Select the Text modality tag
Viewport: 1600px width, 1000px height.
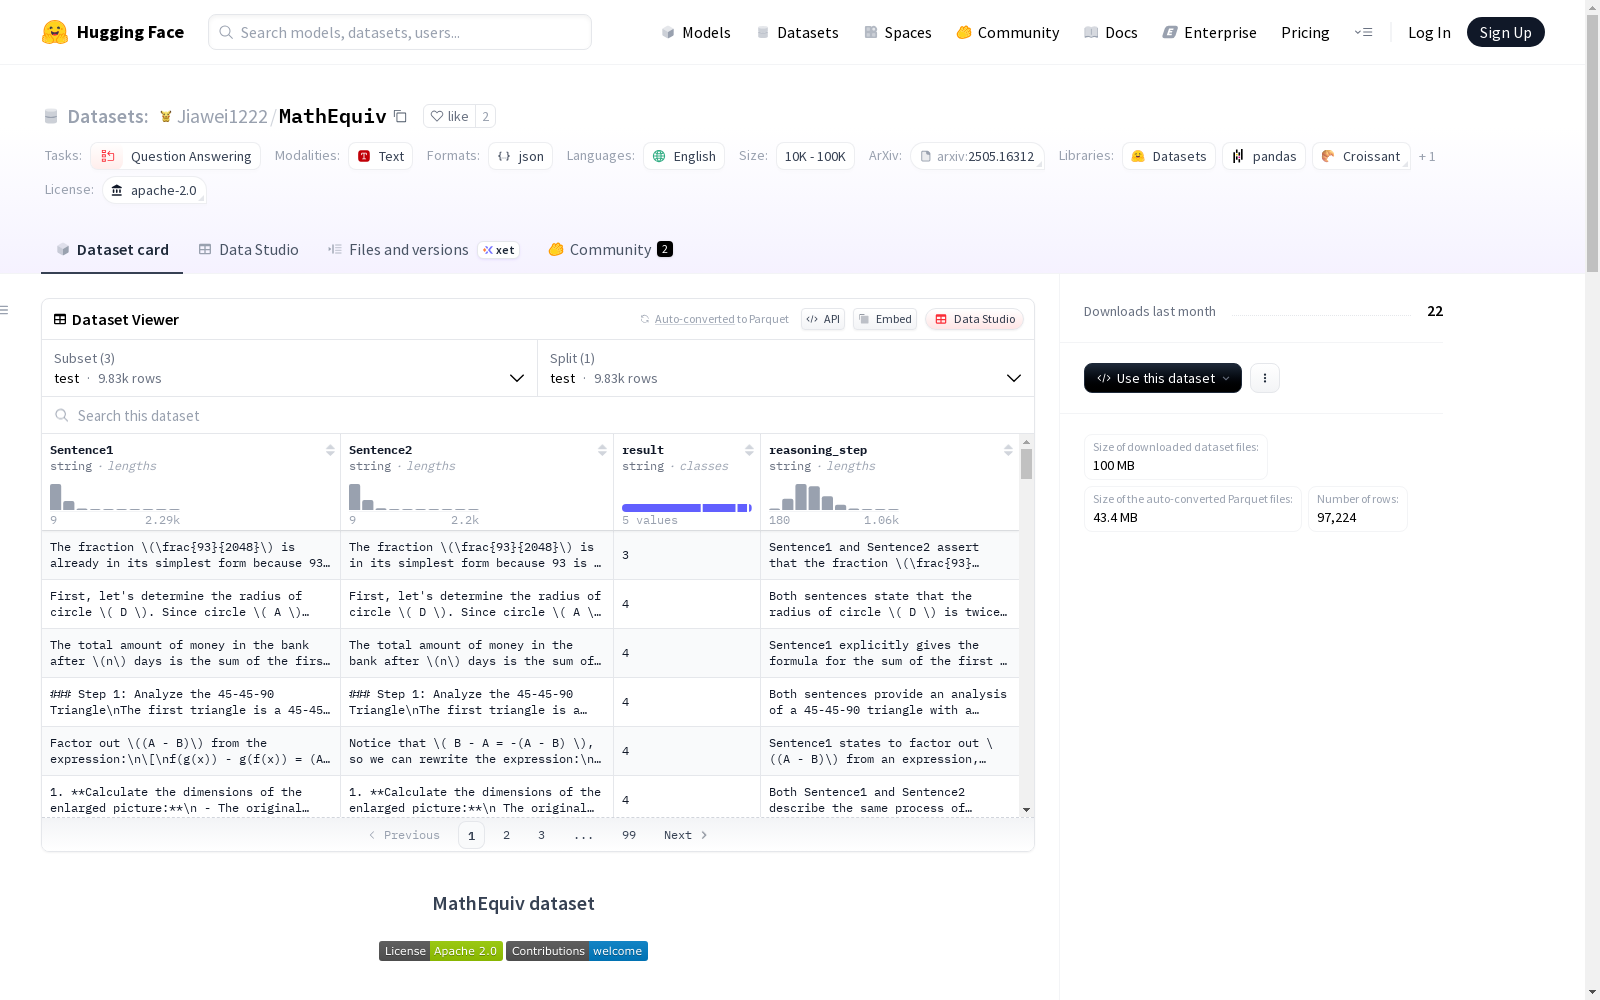(380, 156)
